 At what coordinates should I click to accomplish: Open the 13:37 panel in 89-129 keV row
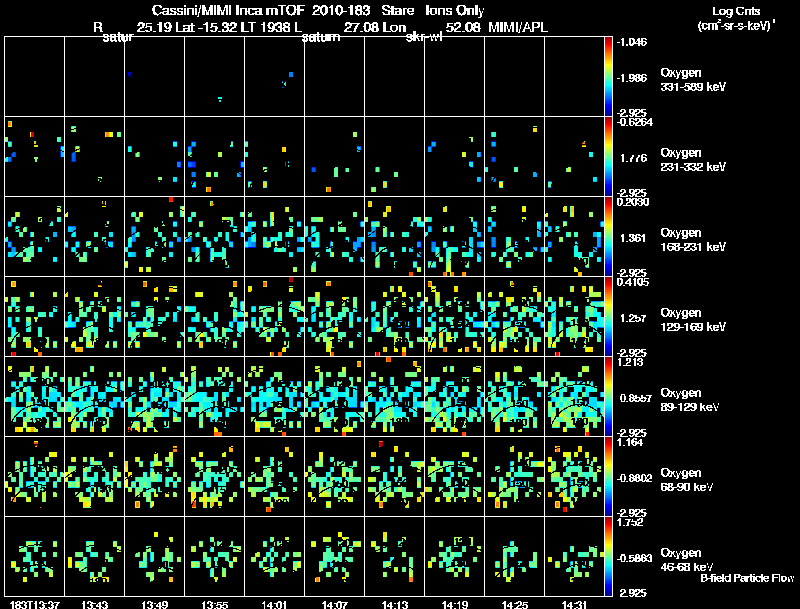pyautogui.click(x=34, y=396)
